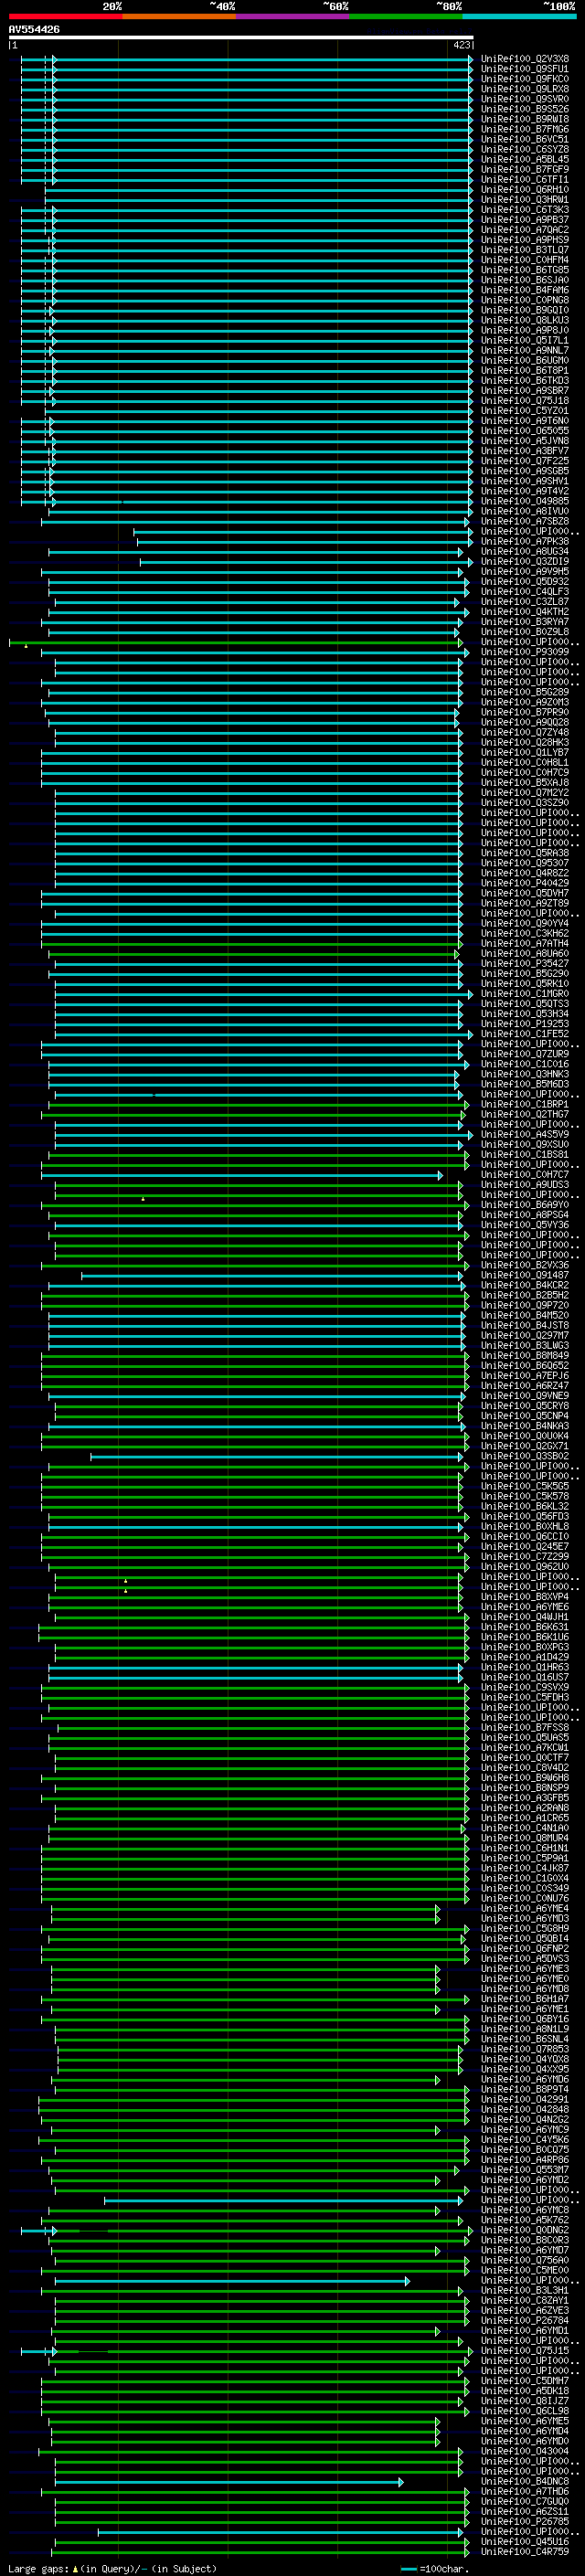The image size is (585, 2576).
Task: Open hit UniRef100_Q3HRW1
Action: click(525, 200)
